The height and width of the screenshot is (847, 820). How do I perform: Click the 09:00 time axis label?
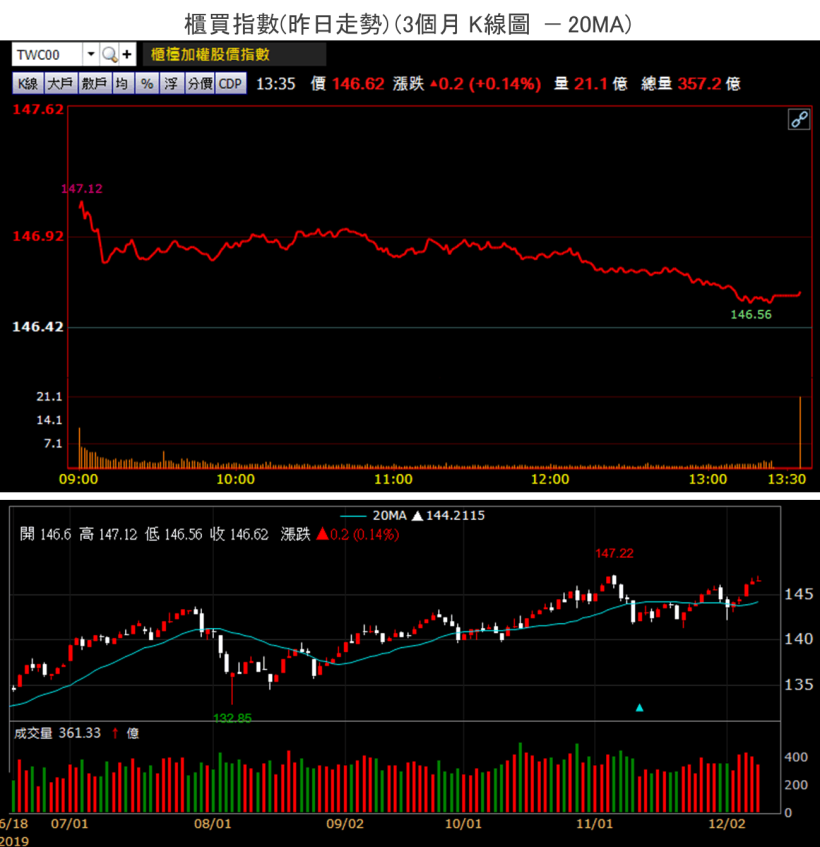pos(78,479)
